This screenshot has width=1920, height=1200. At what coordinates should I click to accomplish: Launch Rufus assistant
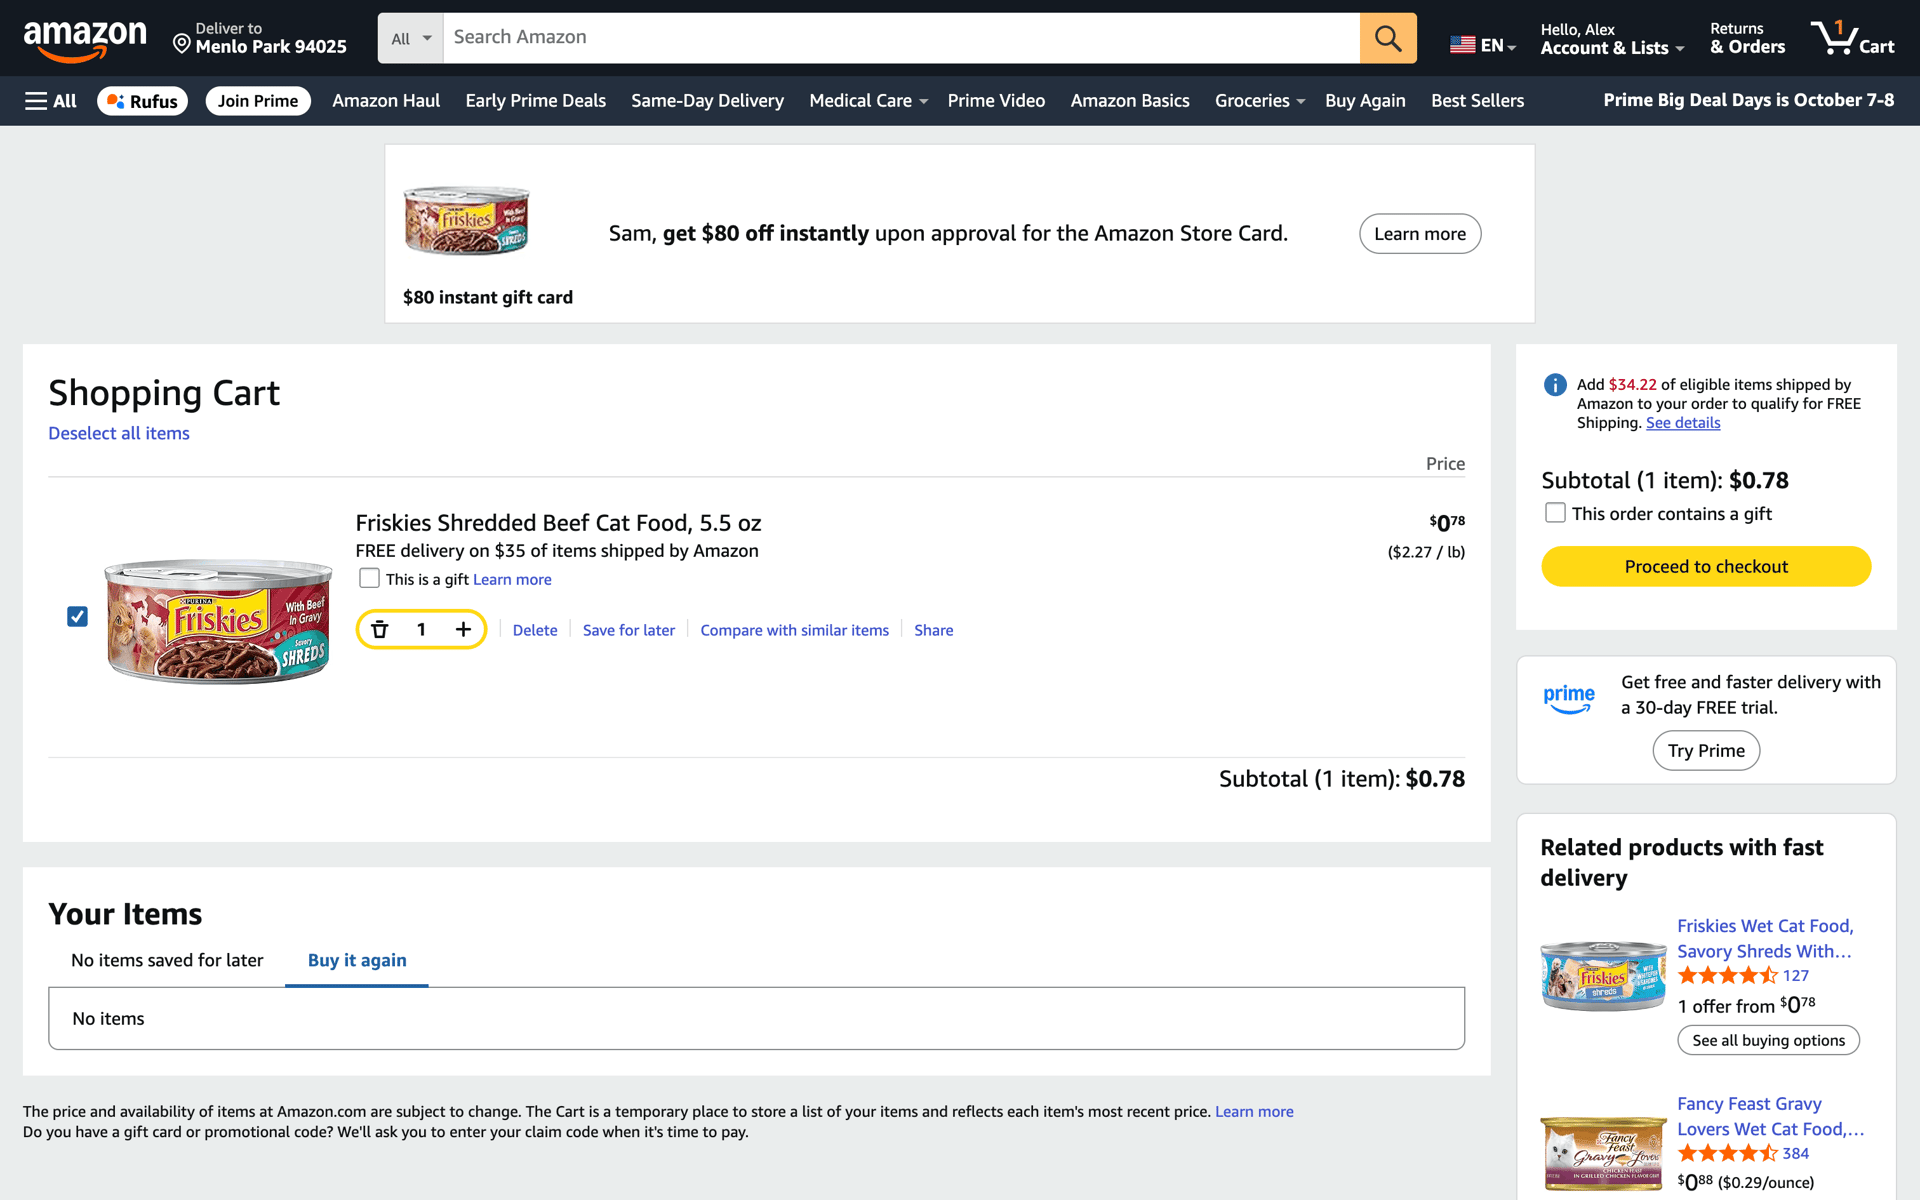tap(142, 101)
